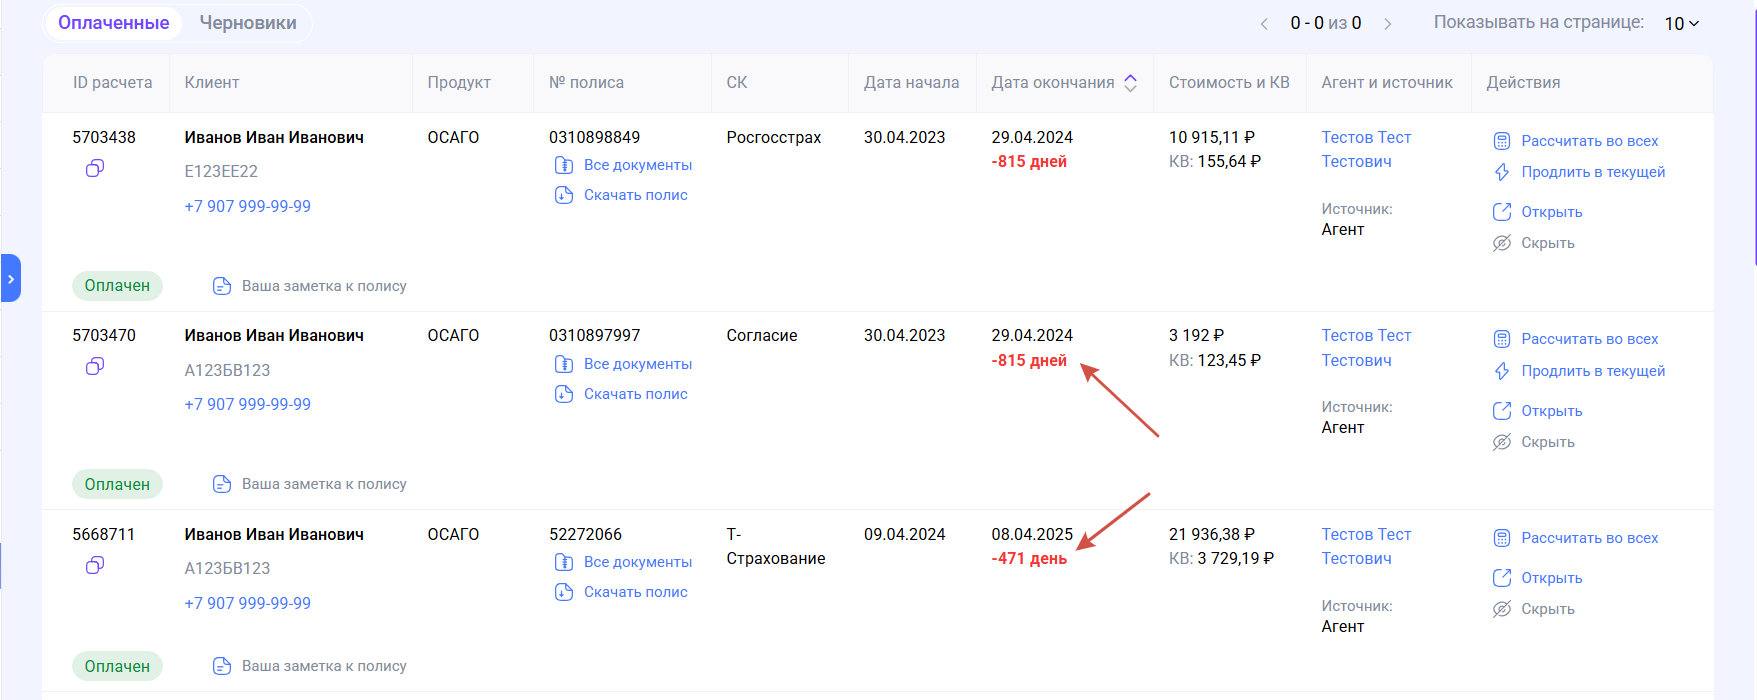The image size is (1757, 700).
Task: Open Все документы for policy 52272066
Action: coord(637,562)
